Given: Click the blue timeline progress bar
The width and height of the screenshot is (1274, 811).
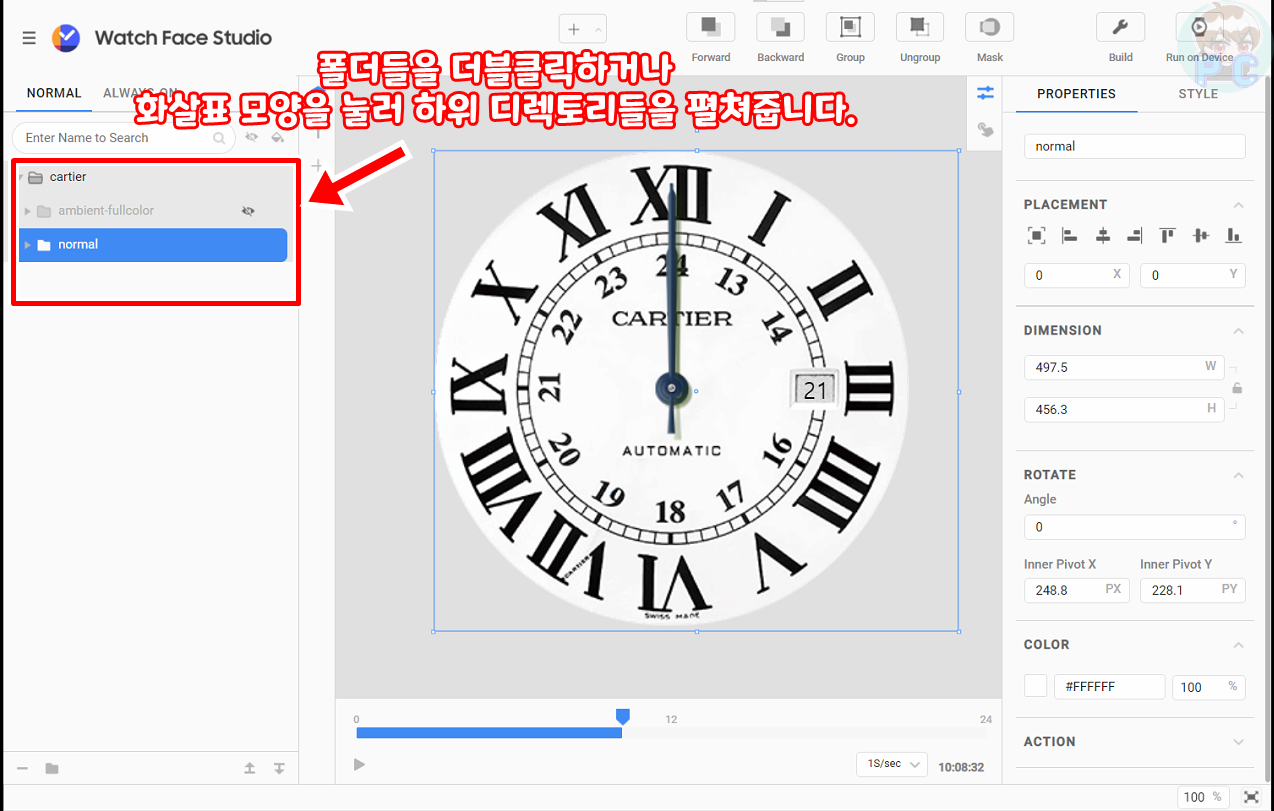Looking at the screenshot, I should 489,733.
